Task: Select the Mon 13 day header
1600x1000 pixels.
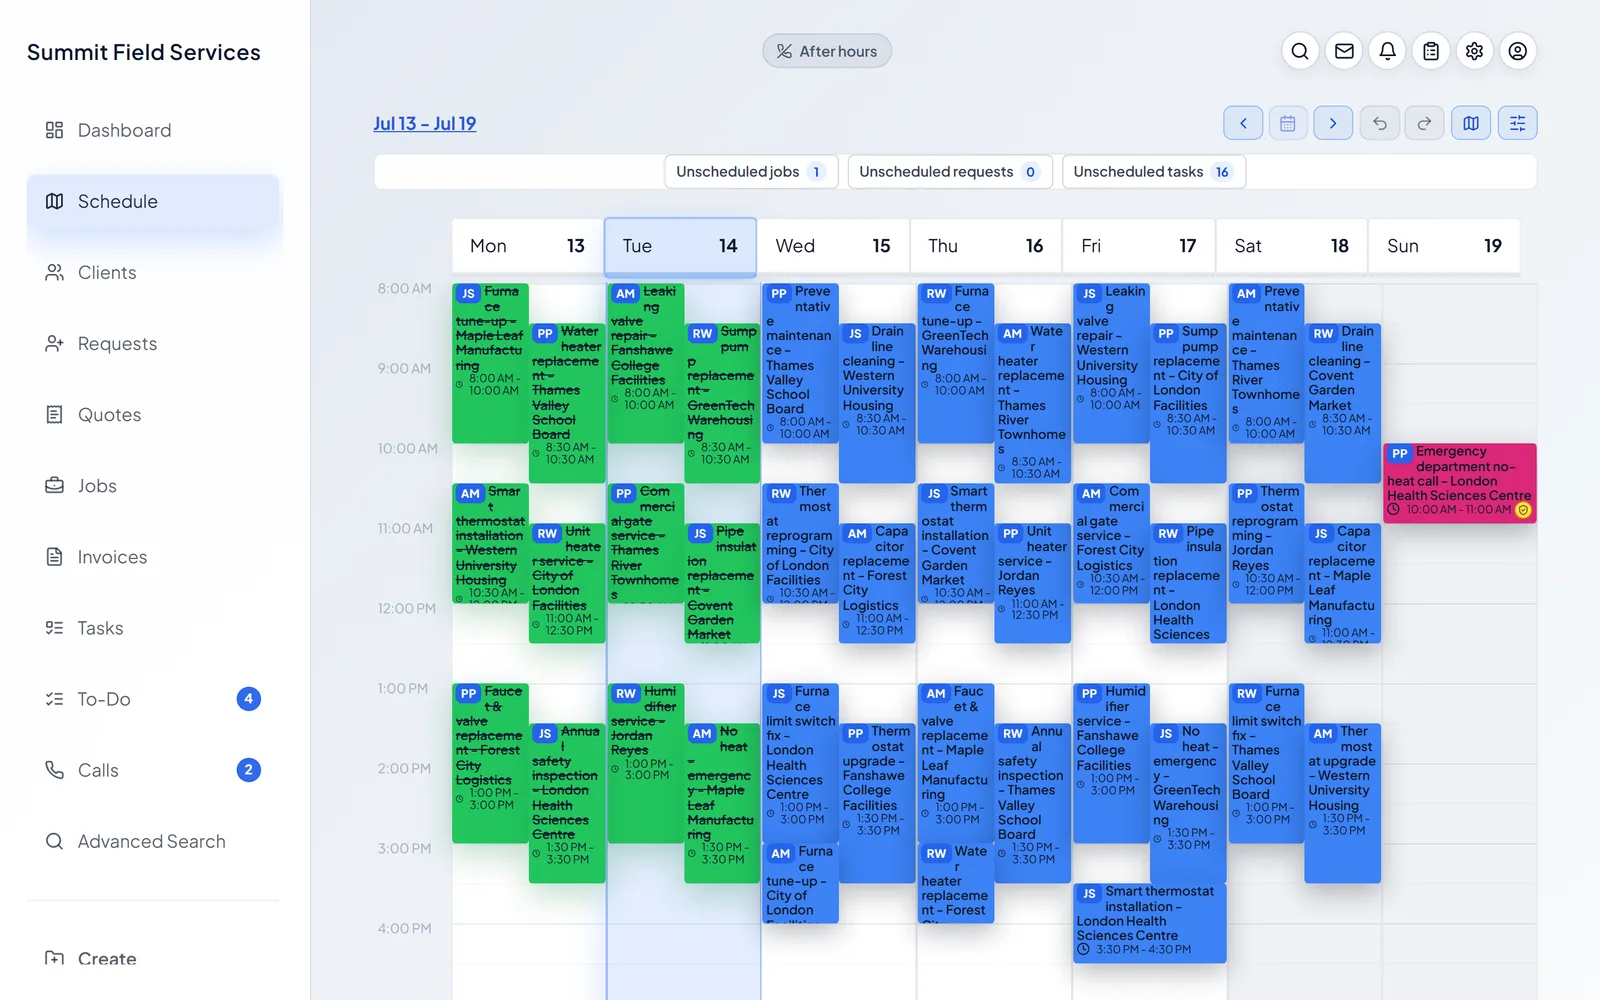Action: point(528,246)
